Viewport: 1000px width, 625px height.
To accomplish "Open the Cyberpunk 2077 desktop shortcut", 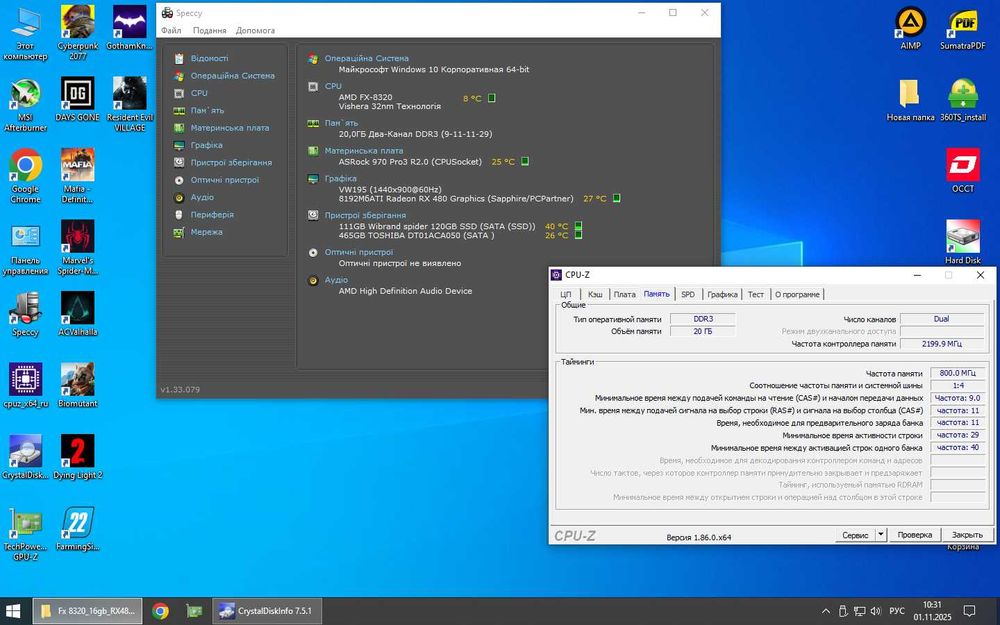I will tap(78, 33).
